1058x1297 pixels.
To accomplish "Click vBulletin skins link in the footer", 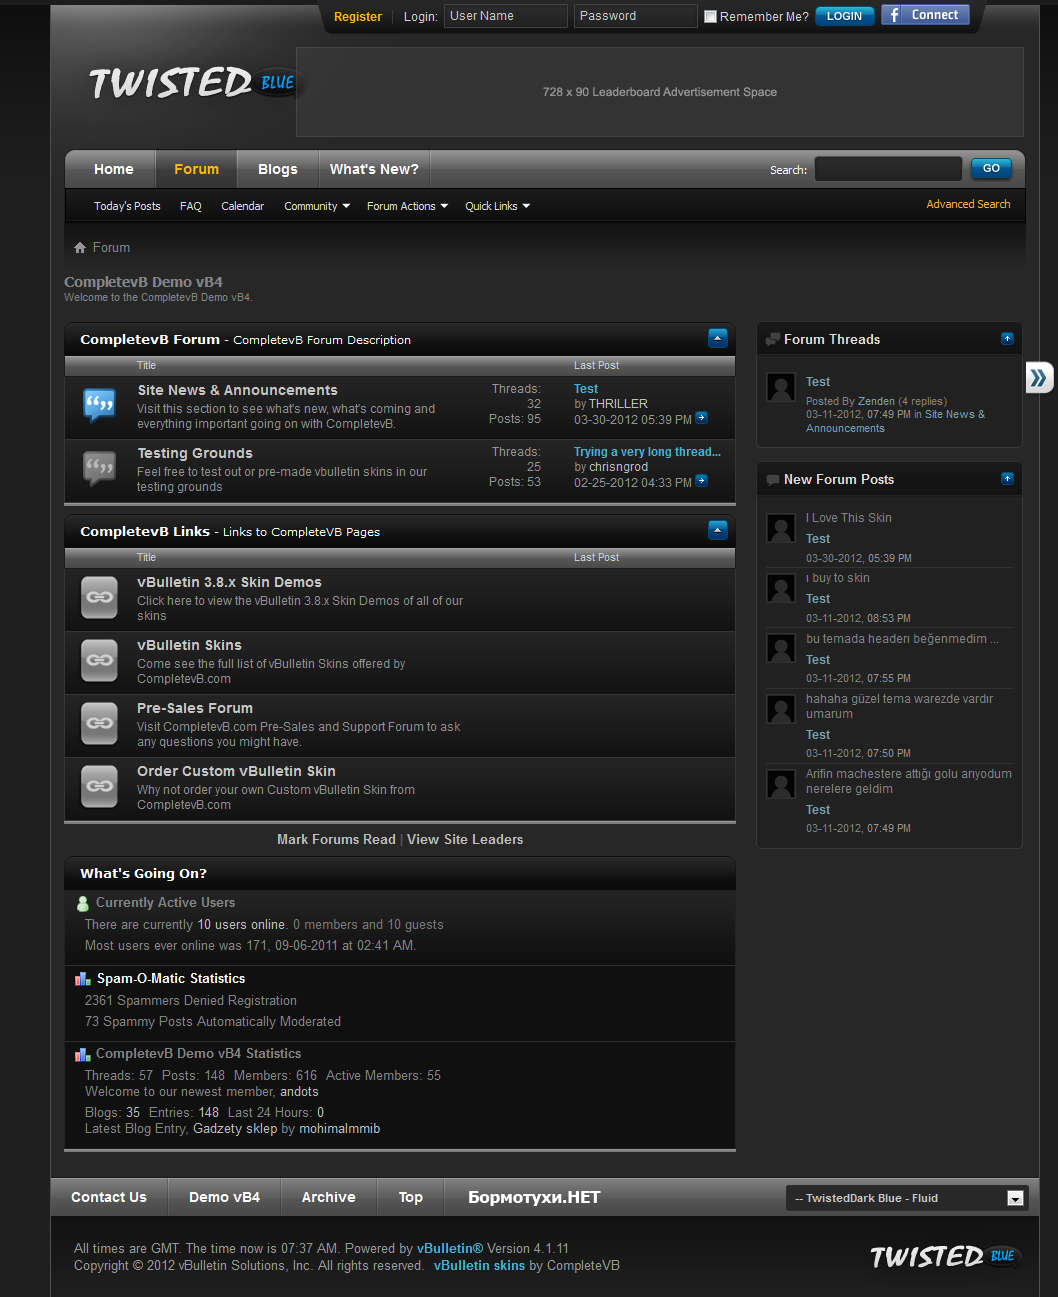I will (x=479, y=1265).
